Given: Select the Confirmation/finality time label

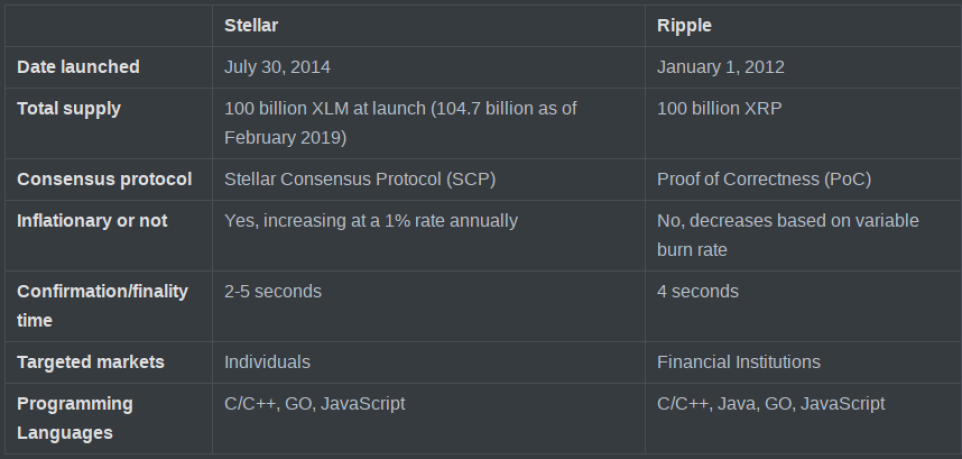Looking at the screenshot, I should pyautogui.click(x=102, y=306).
